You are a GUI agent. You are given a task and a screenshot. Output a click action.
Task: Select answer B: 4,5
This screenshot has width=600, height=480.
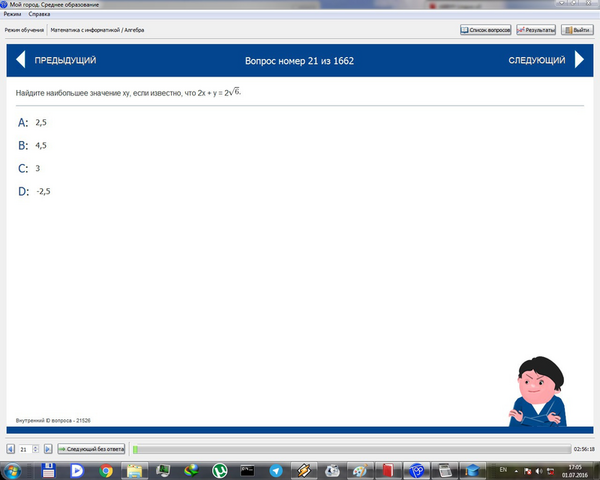click(x=32, y=145)
